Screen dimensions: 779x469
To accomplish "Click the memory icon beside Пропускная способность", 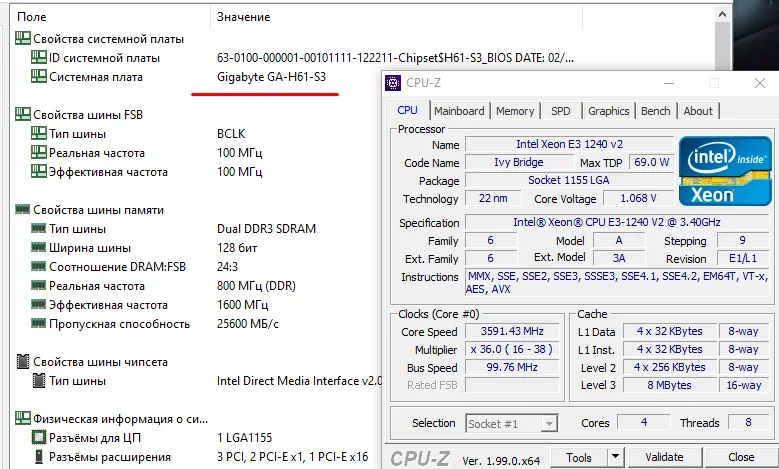I will (39, 323).
